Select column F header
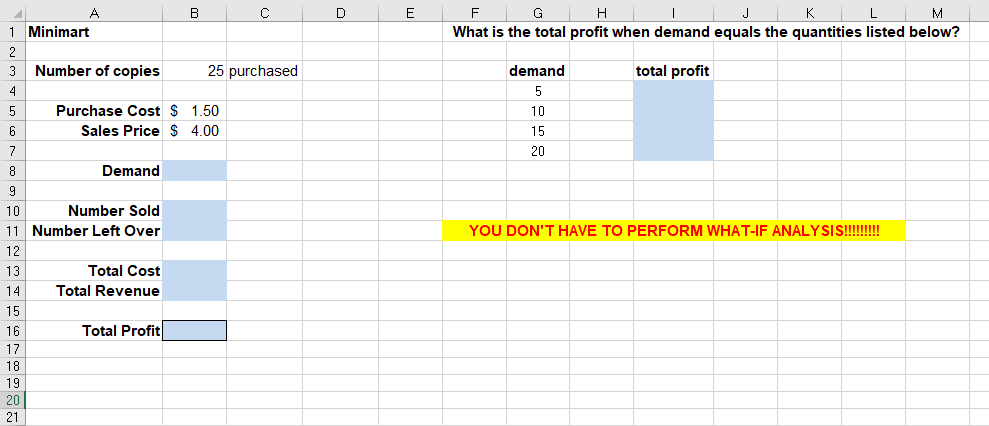 (x=474, y=13)
